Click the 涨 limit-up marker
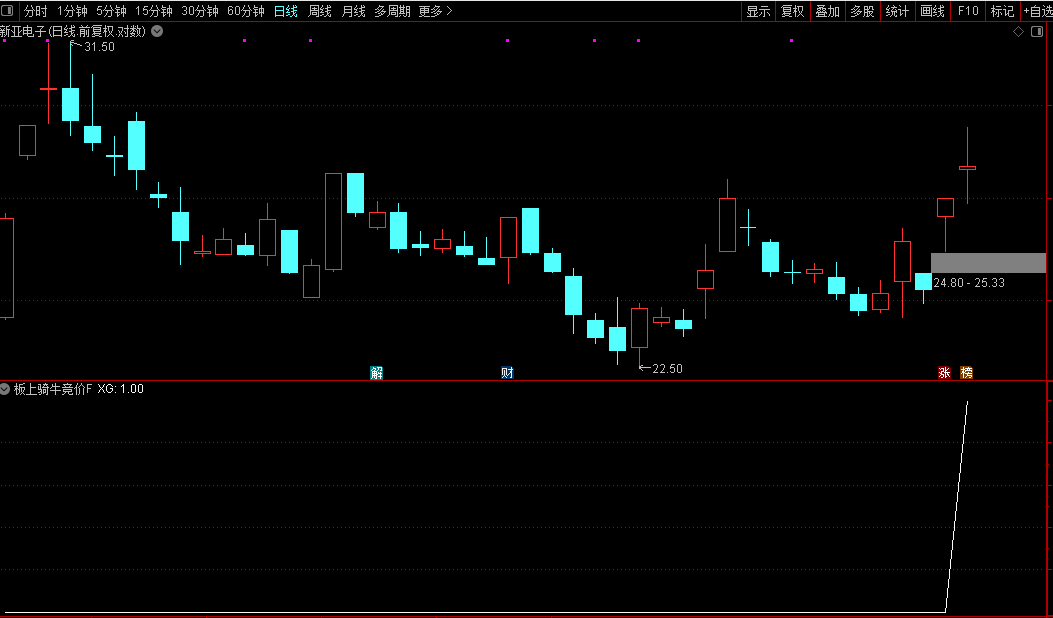Viewport: 1053px width, 618px height. point(944,373)
